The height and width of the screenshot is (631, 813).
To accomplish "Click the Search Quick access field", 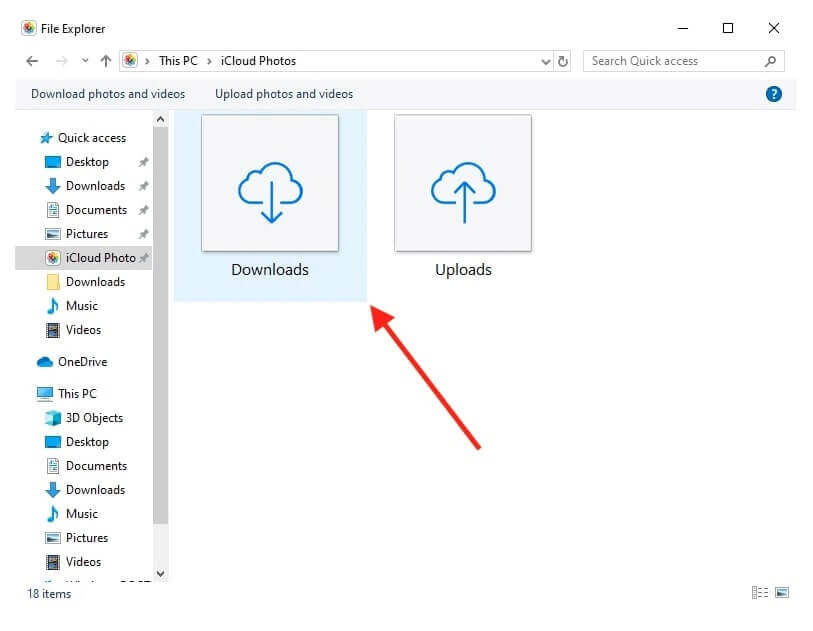I will [672, 61].
